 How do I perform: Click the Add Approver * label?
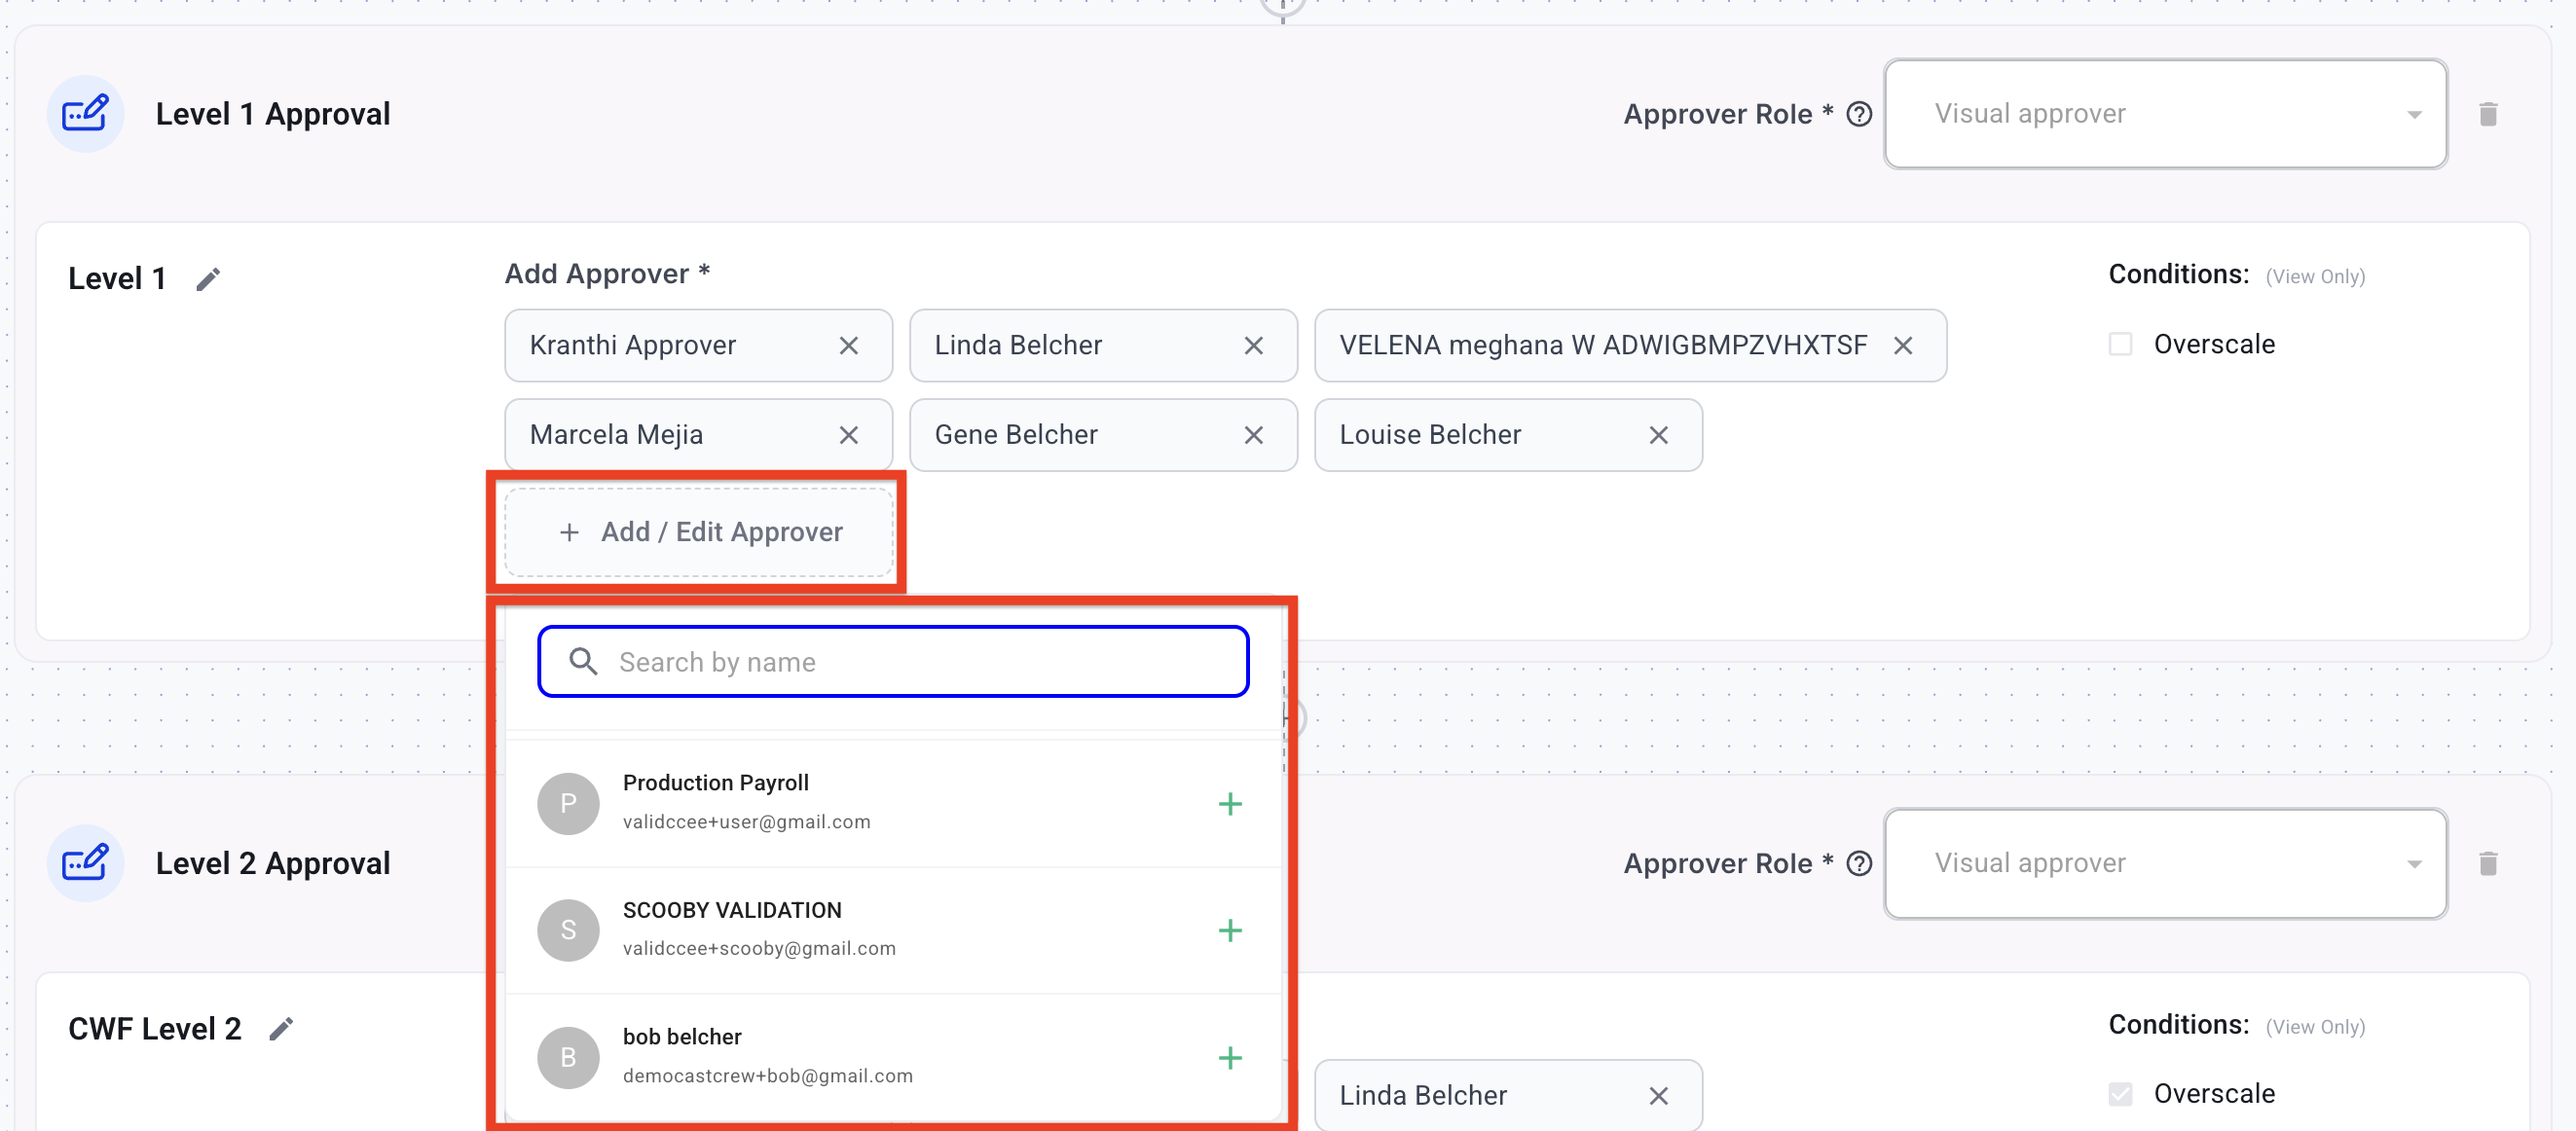(x=607, y=274)
